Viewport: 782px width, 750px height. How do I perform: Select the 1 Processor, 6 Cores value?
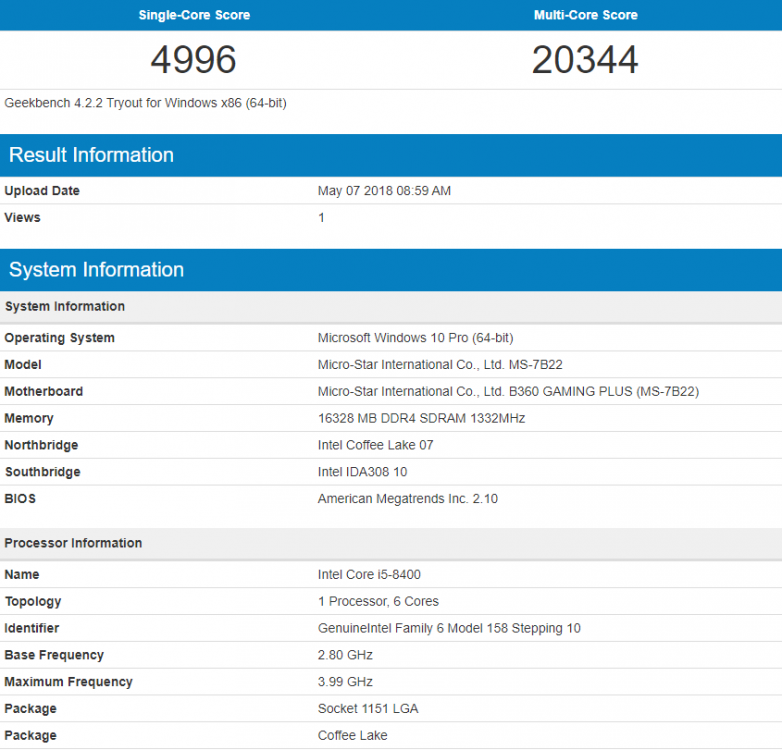click(x=379, y=601)
